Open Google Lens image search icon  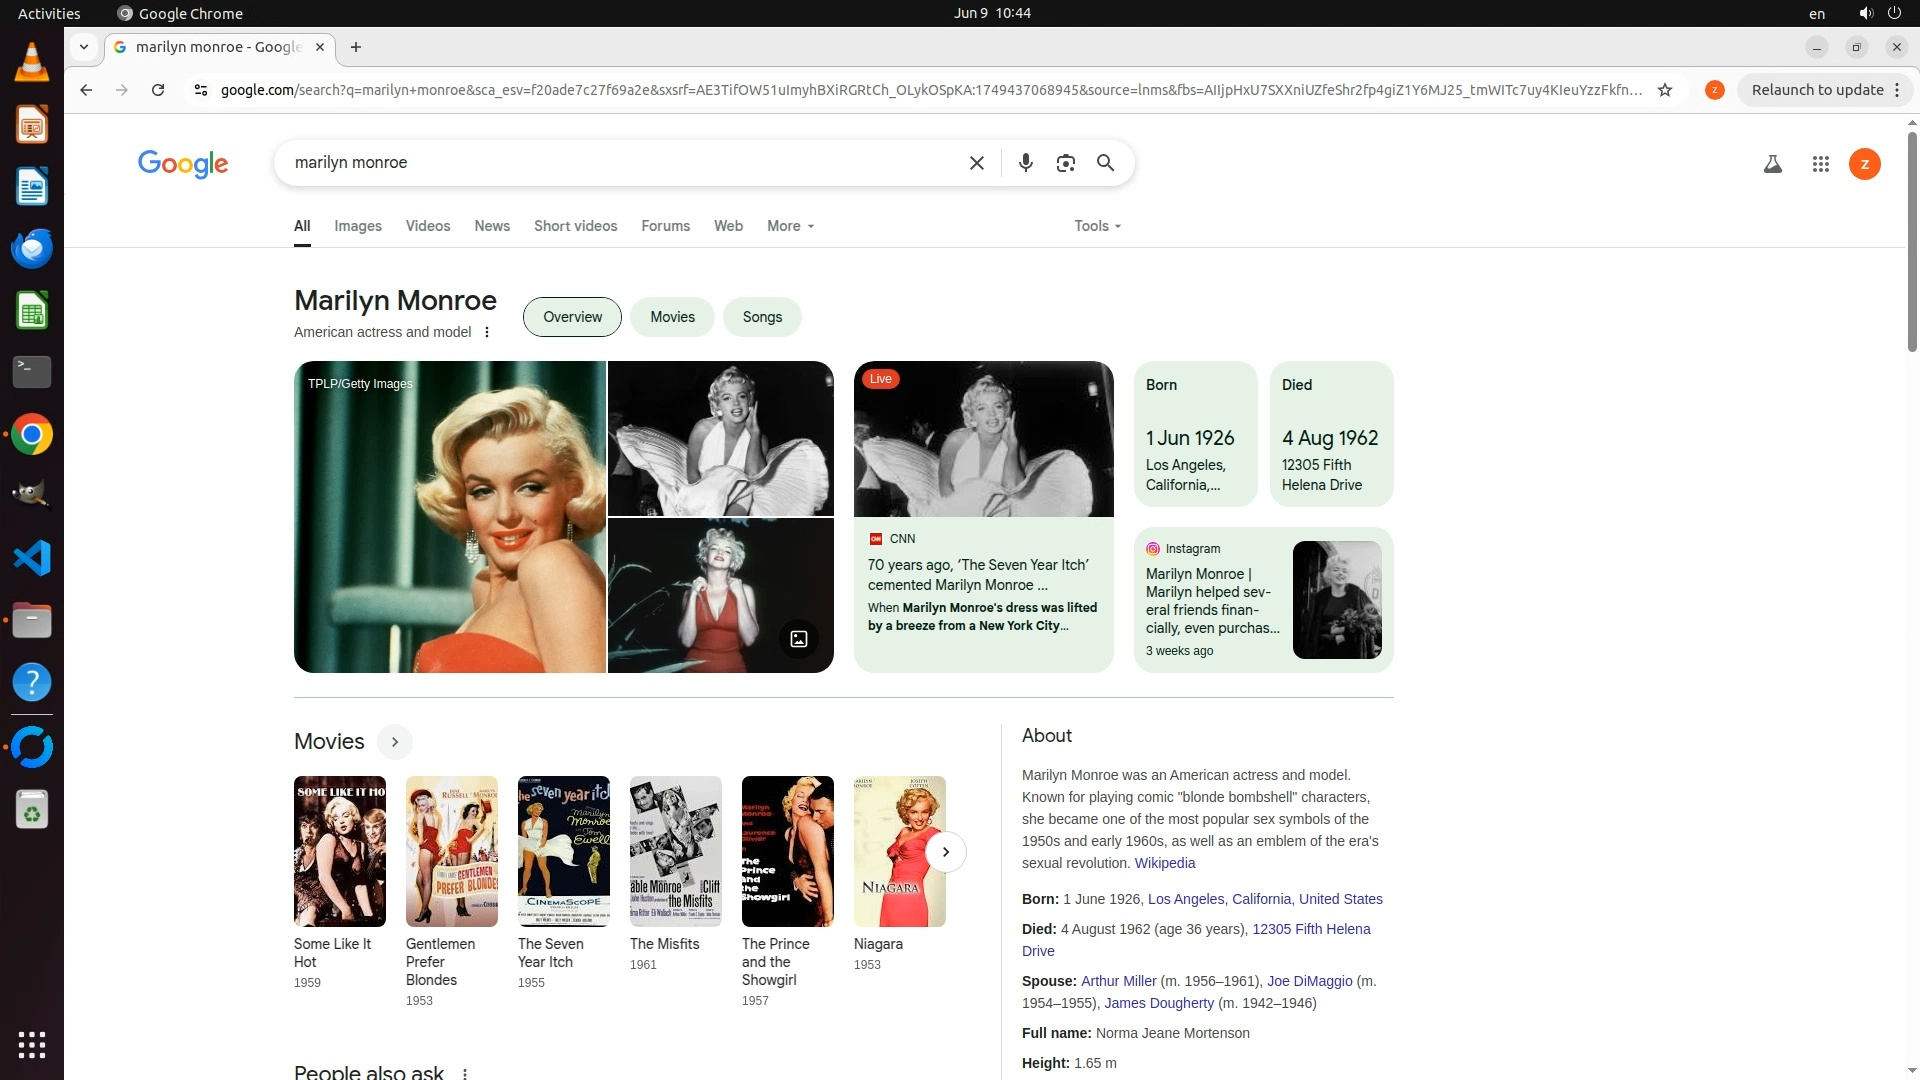tap(1065, 163)
